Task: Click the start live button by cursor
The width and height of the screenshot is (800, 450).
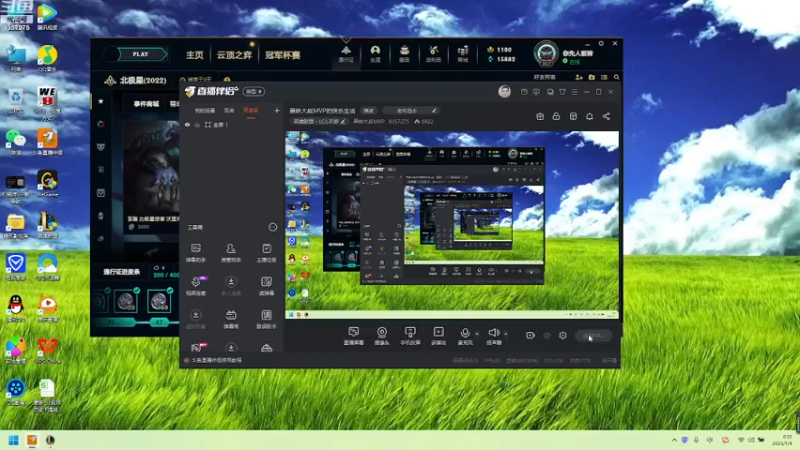Action: pyautogui.click(x=593, y=335)
